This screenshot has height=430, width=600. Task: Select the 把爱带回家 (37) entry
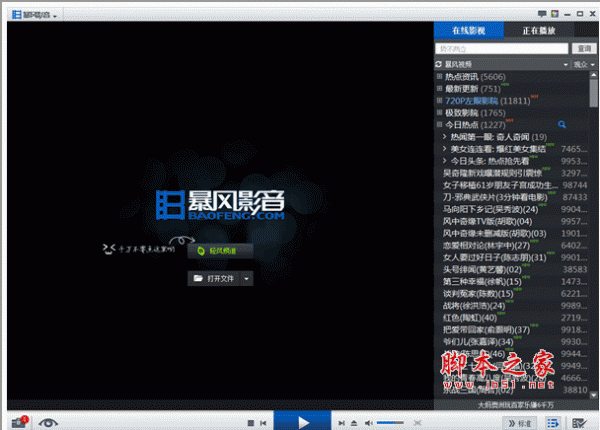click(x=515, y=329)
